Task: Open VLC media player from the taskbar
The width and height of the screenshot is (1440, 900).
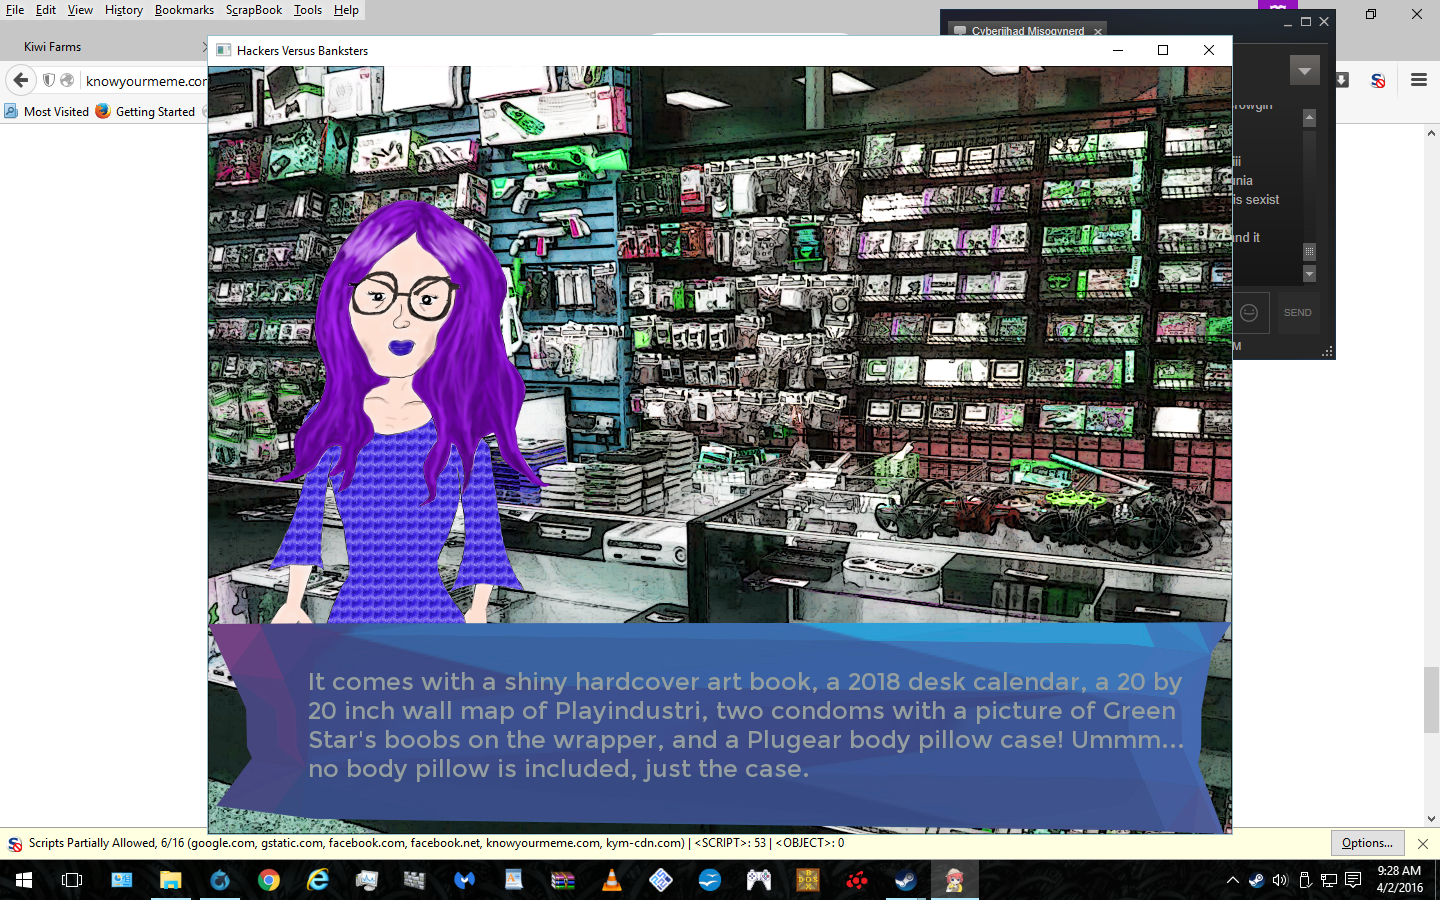Action: pos(611,880)
